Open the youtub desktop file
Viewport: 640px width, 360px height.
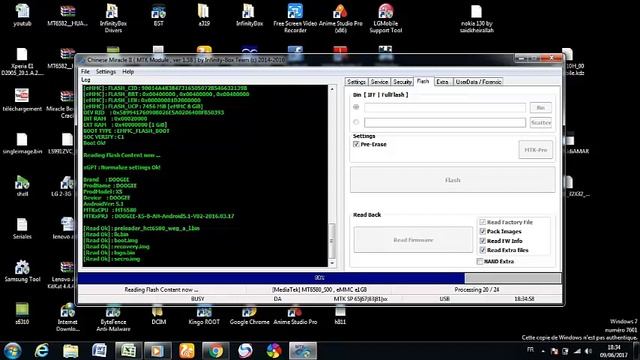tap(22, 16)
